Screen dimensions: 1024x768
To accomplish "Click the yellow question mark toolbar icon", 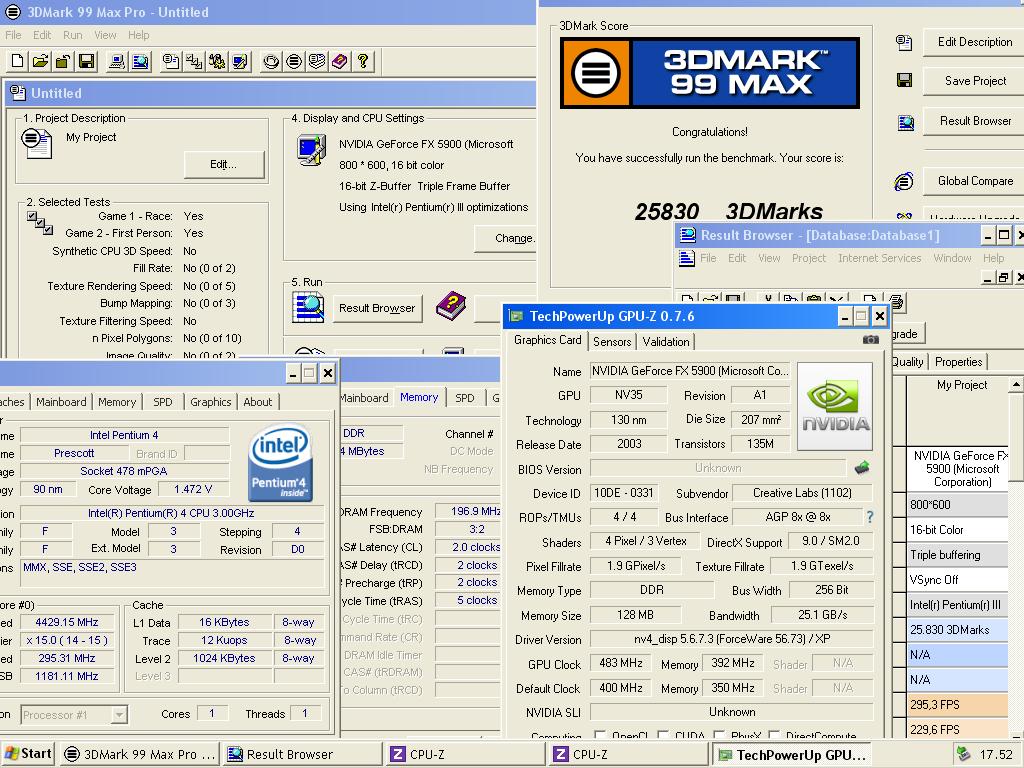I will [363, 61].
